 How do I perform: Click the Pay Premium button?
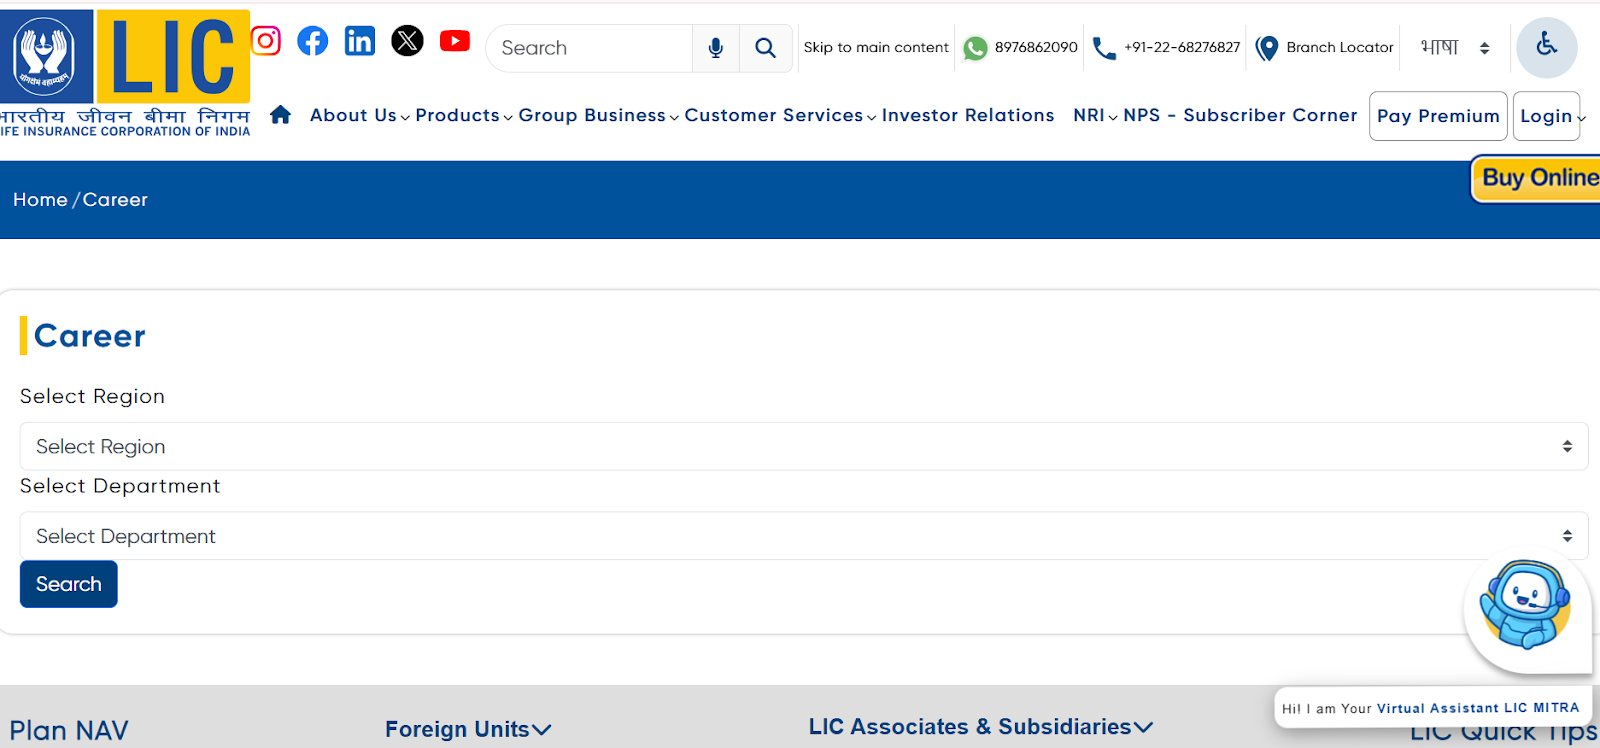1438,116
